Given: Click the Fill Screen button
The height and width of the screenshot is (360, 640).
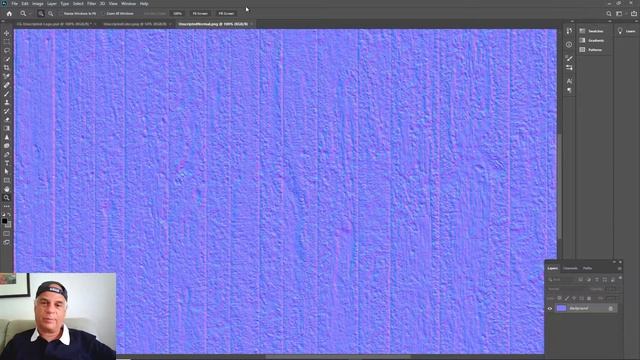Looking at the screenshot, I should [226, 13].
